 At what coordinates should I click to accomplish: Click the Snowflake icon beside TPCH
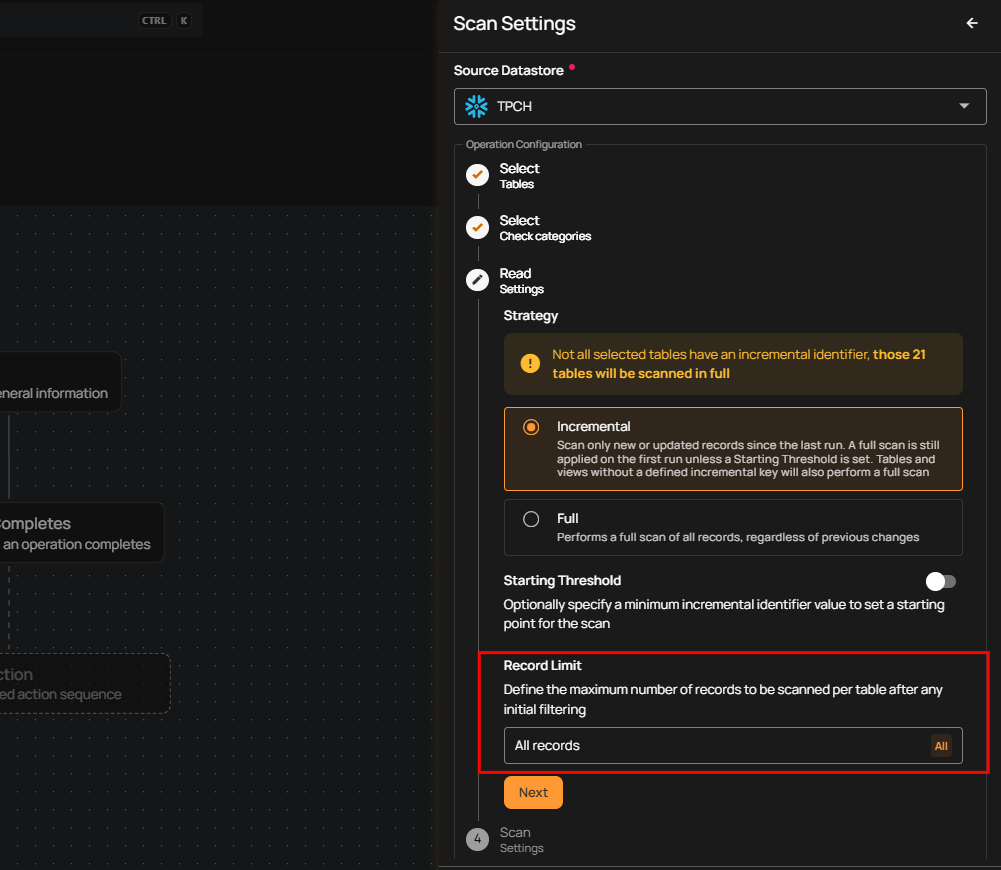pyautogui.click(x=476, y=106)
